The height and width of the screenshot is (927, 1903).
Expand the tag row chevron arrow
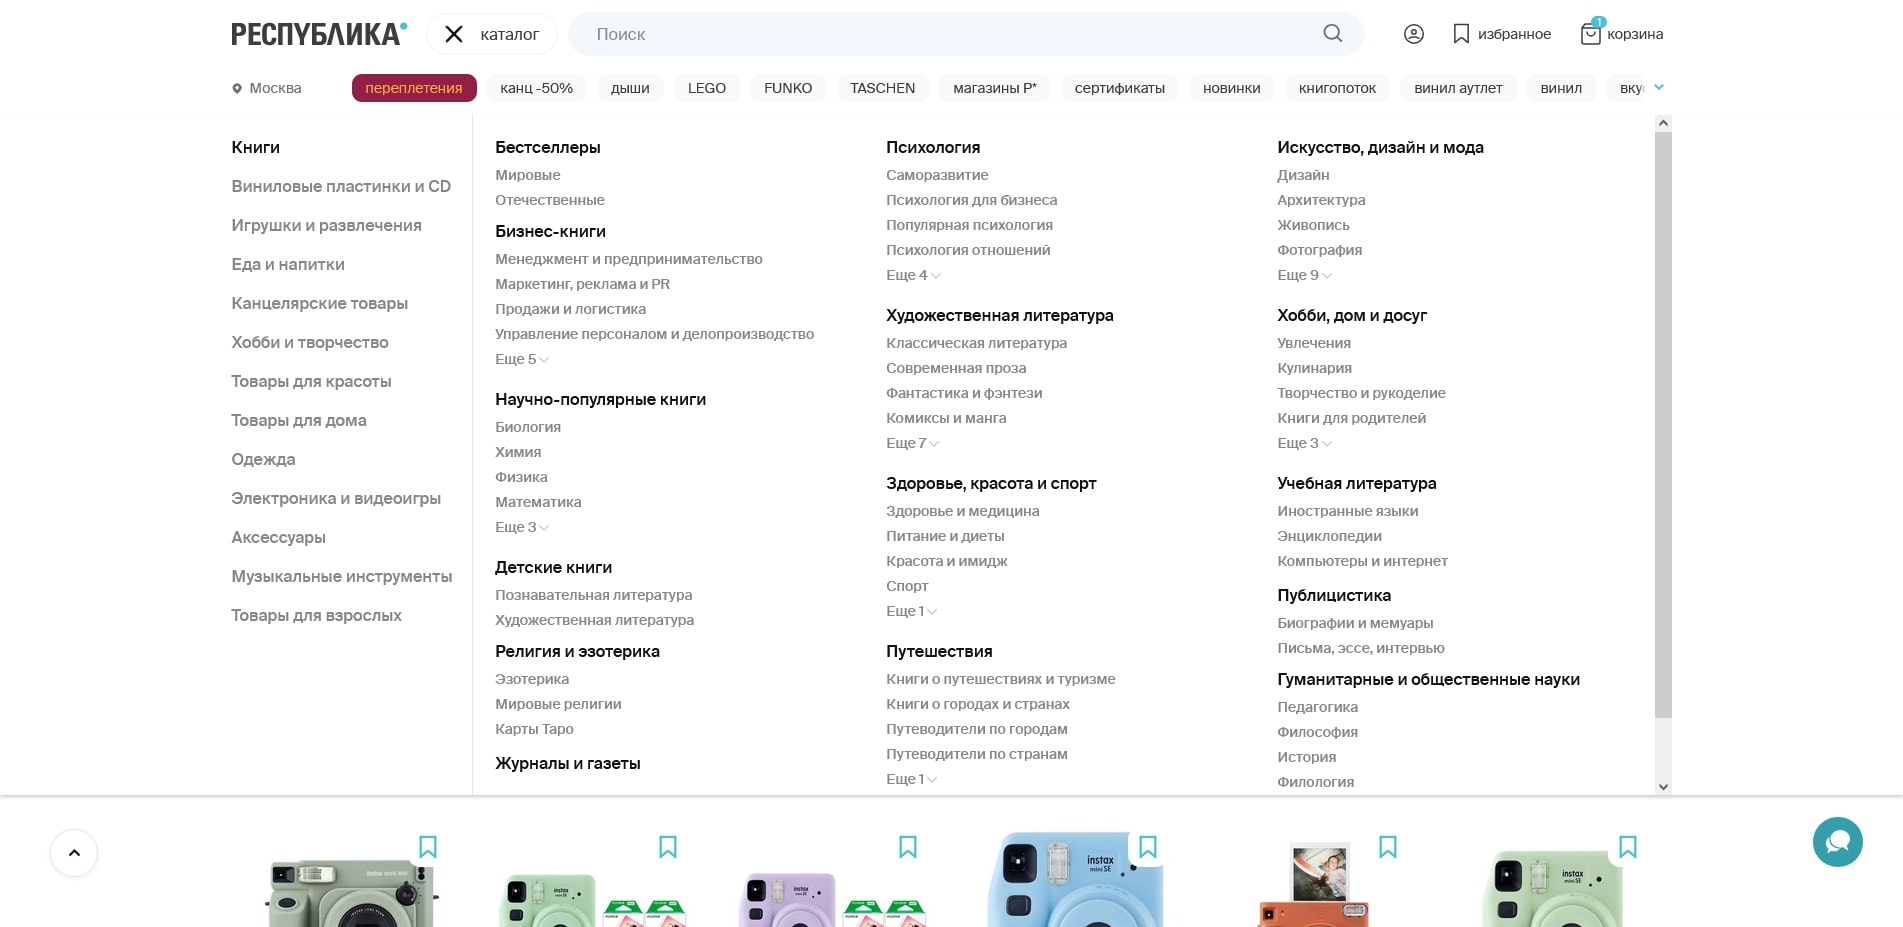[1659, 87]
